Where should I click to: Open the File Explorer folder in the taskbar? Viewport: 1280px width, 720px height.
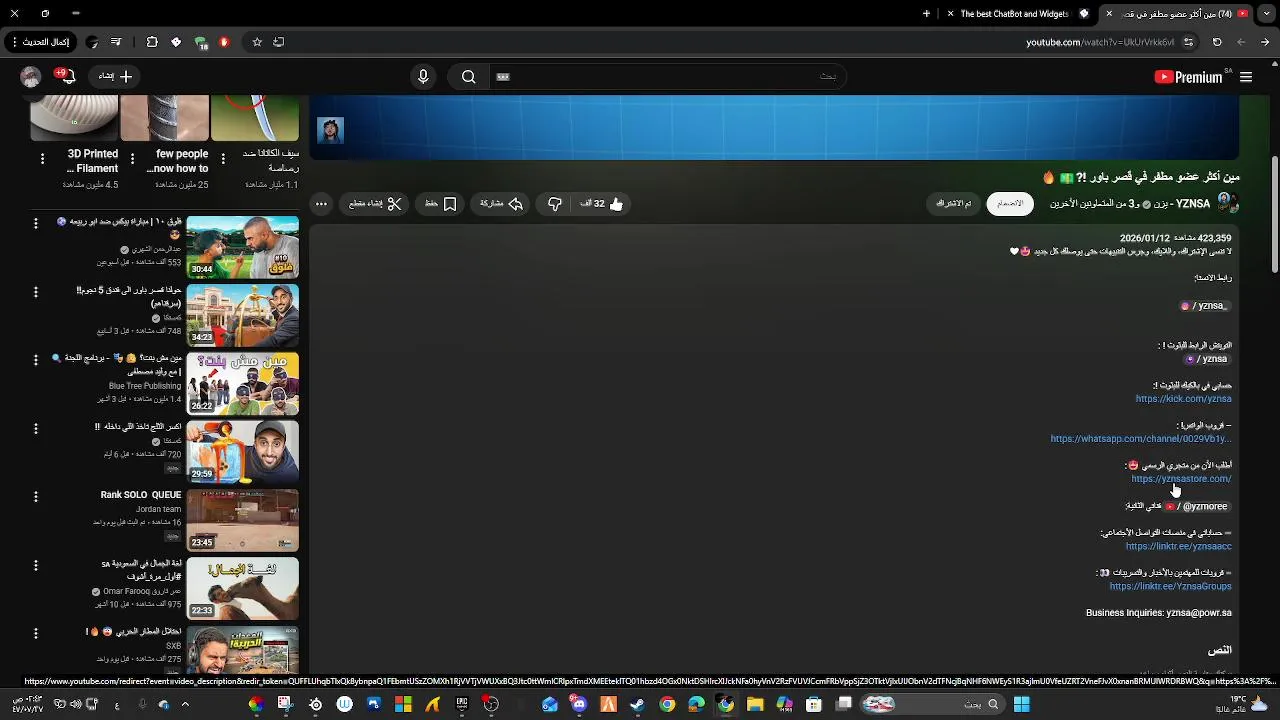[x=755, y=704]
